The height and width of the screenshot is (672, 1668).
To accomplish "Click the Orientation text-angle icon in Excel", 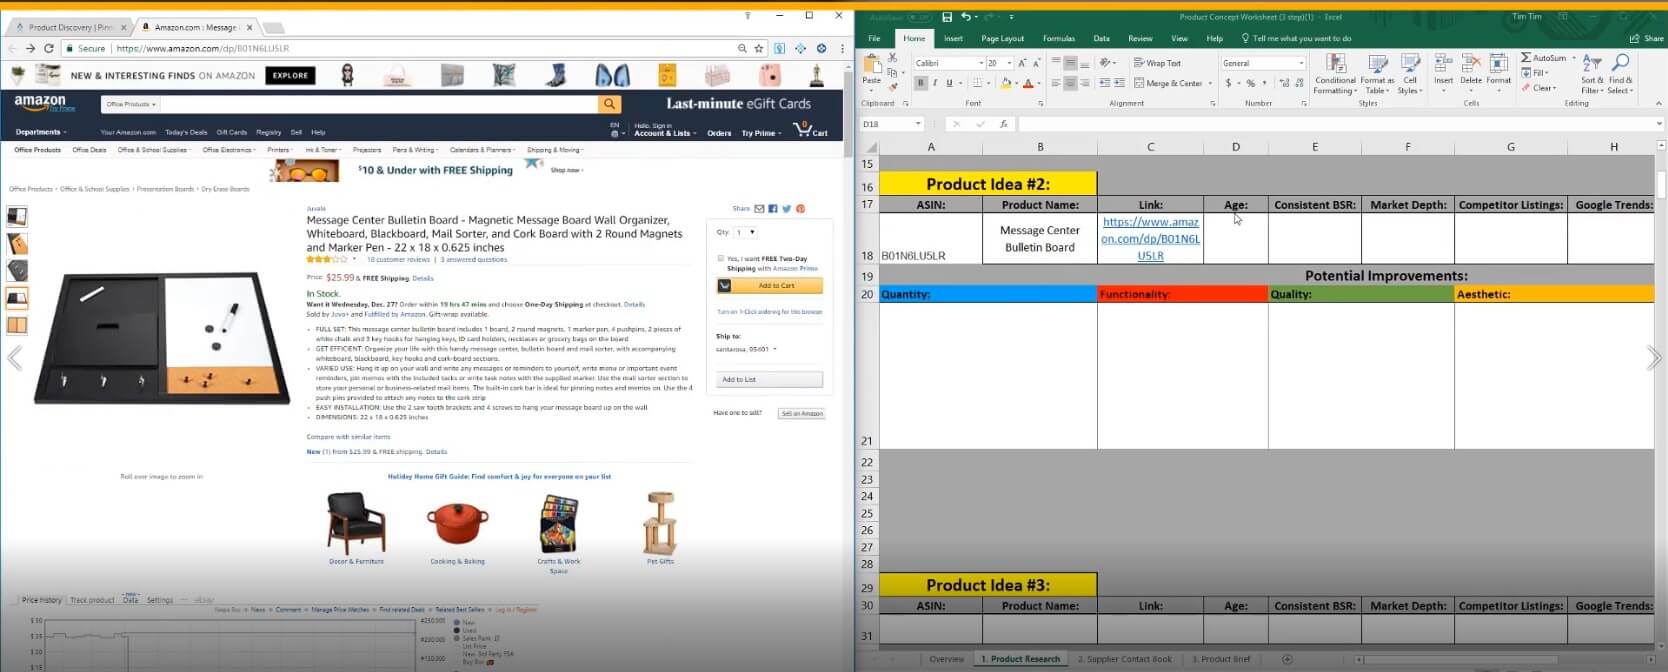I will tap(1106, 63).
